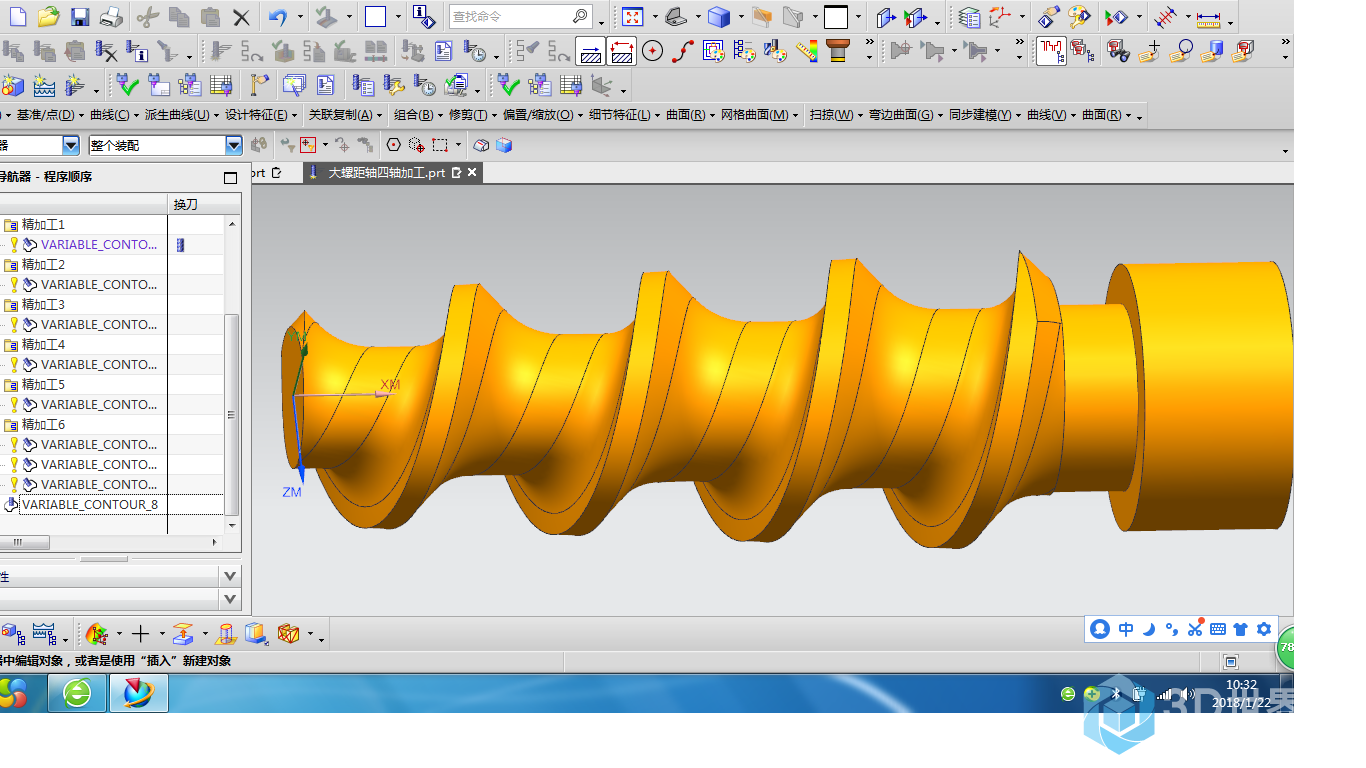This screenshot has width=1366, height=768.
Task: Toggle the left-to-right cut direction arrow button
Action: coord(591,50)
